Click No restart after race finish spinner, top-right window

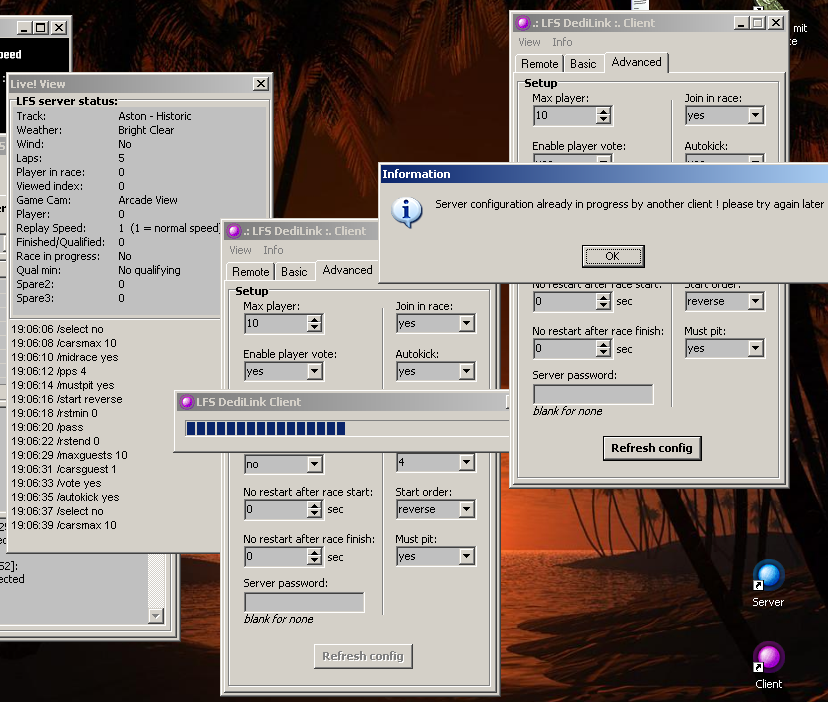click(603, 349)
